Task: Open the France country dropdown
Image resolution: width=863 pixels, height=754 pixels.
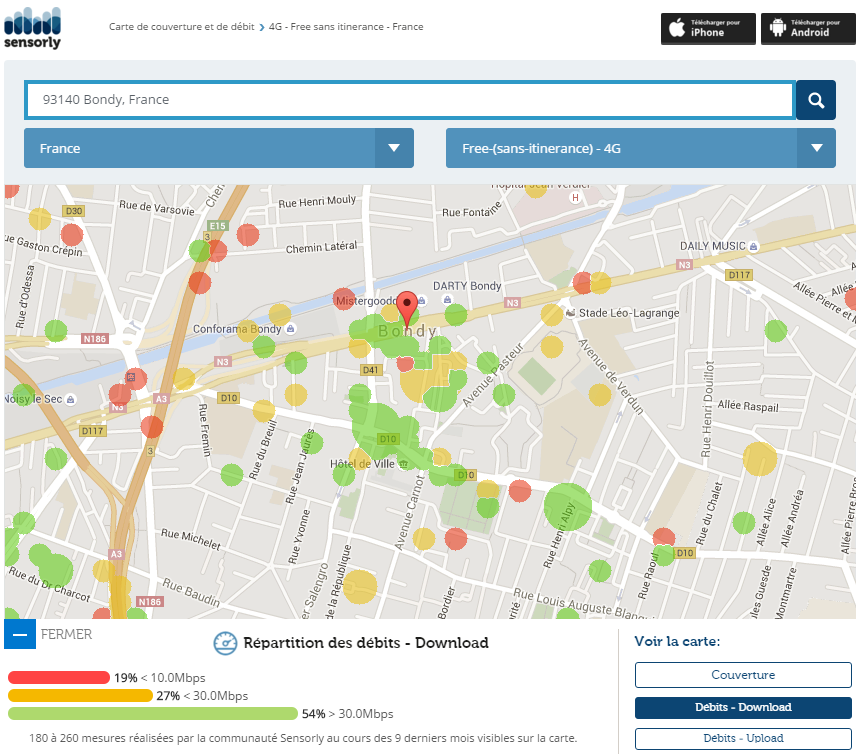Action: click(x=200, y=148)
